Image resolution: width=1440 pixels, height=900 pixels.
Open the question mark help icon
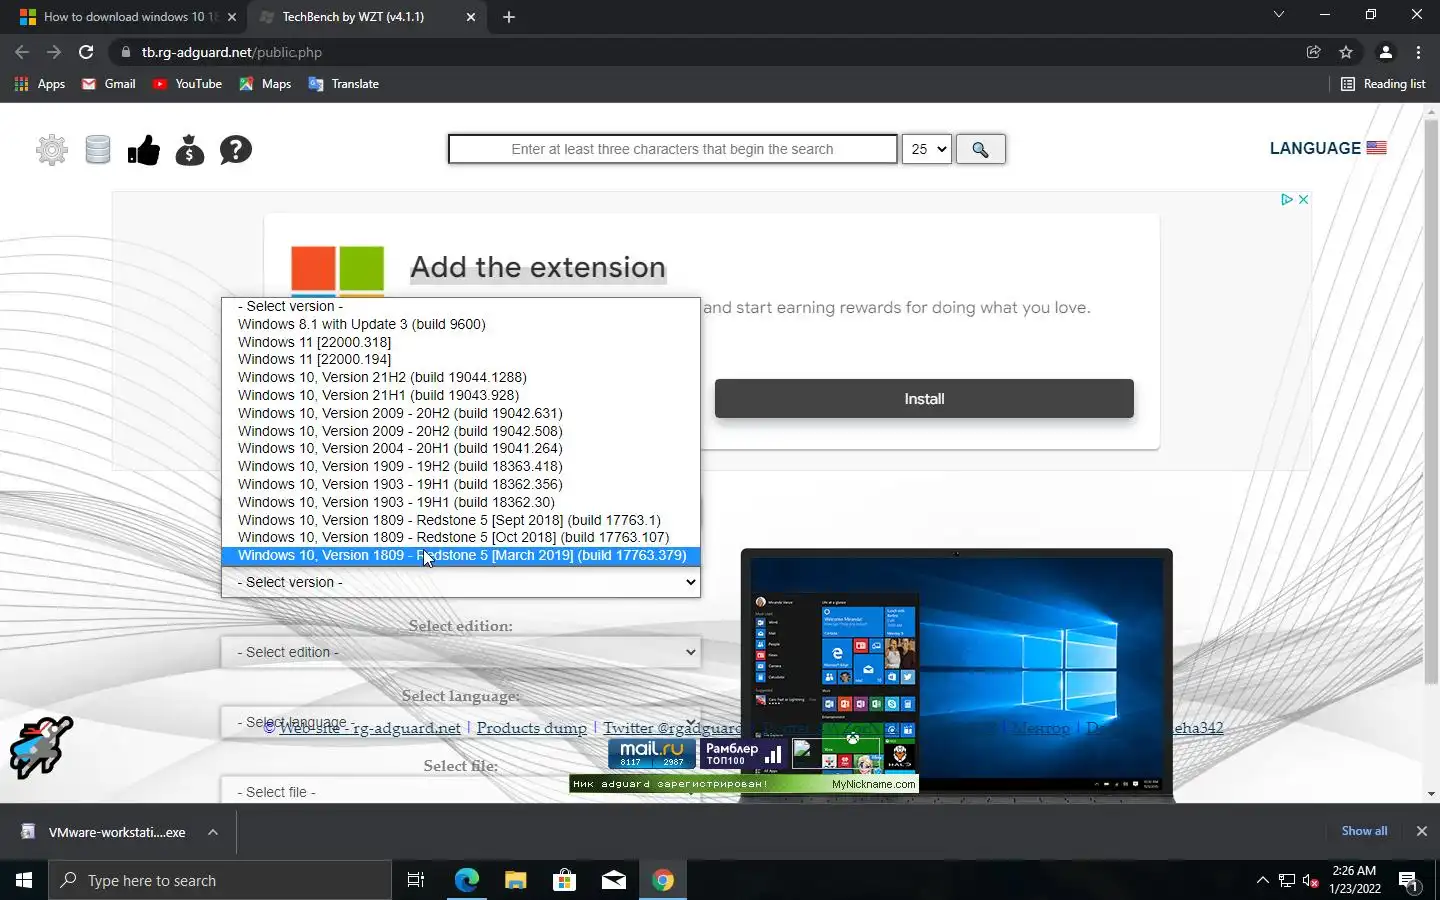[x=236, y=150]
